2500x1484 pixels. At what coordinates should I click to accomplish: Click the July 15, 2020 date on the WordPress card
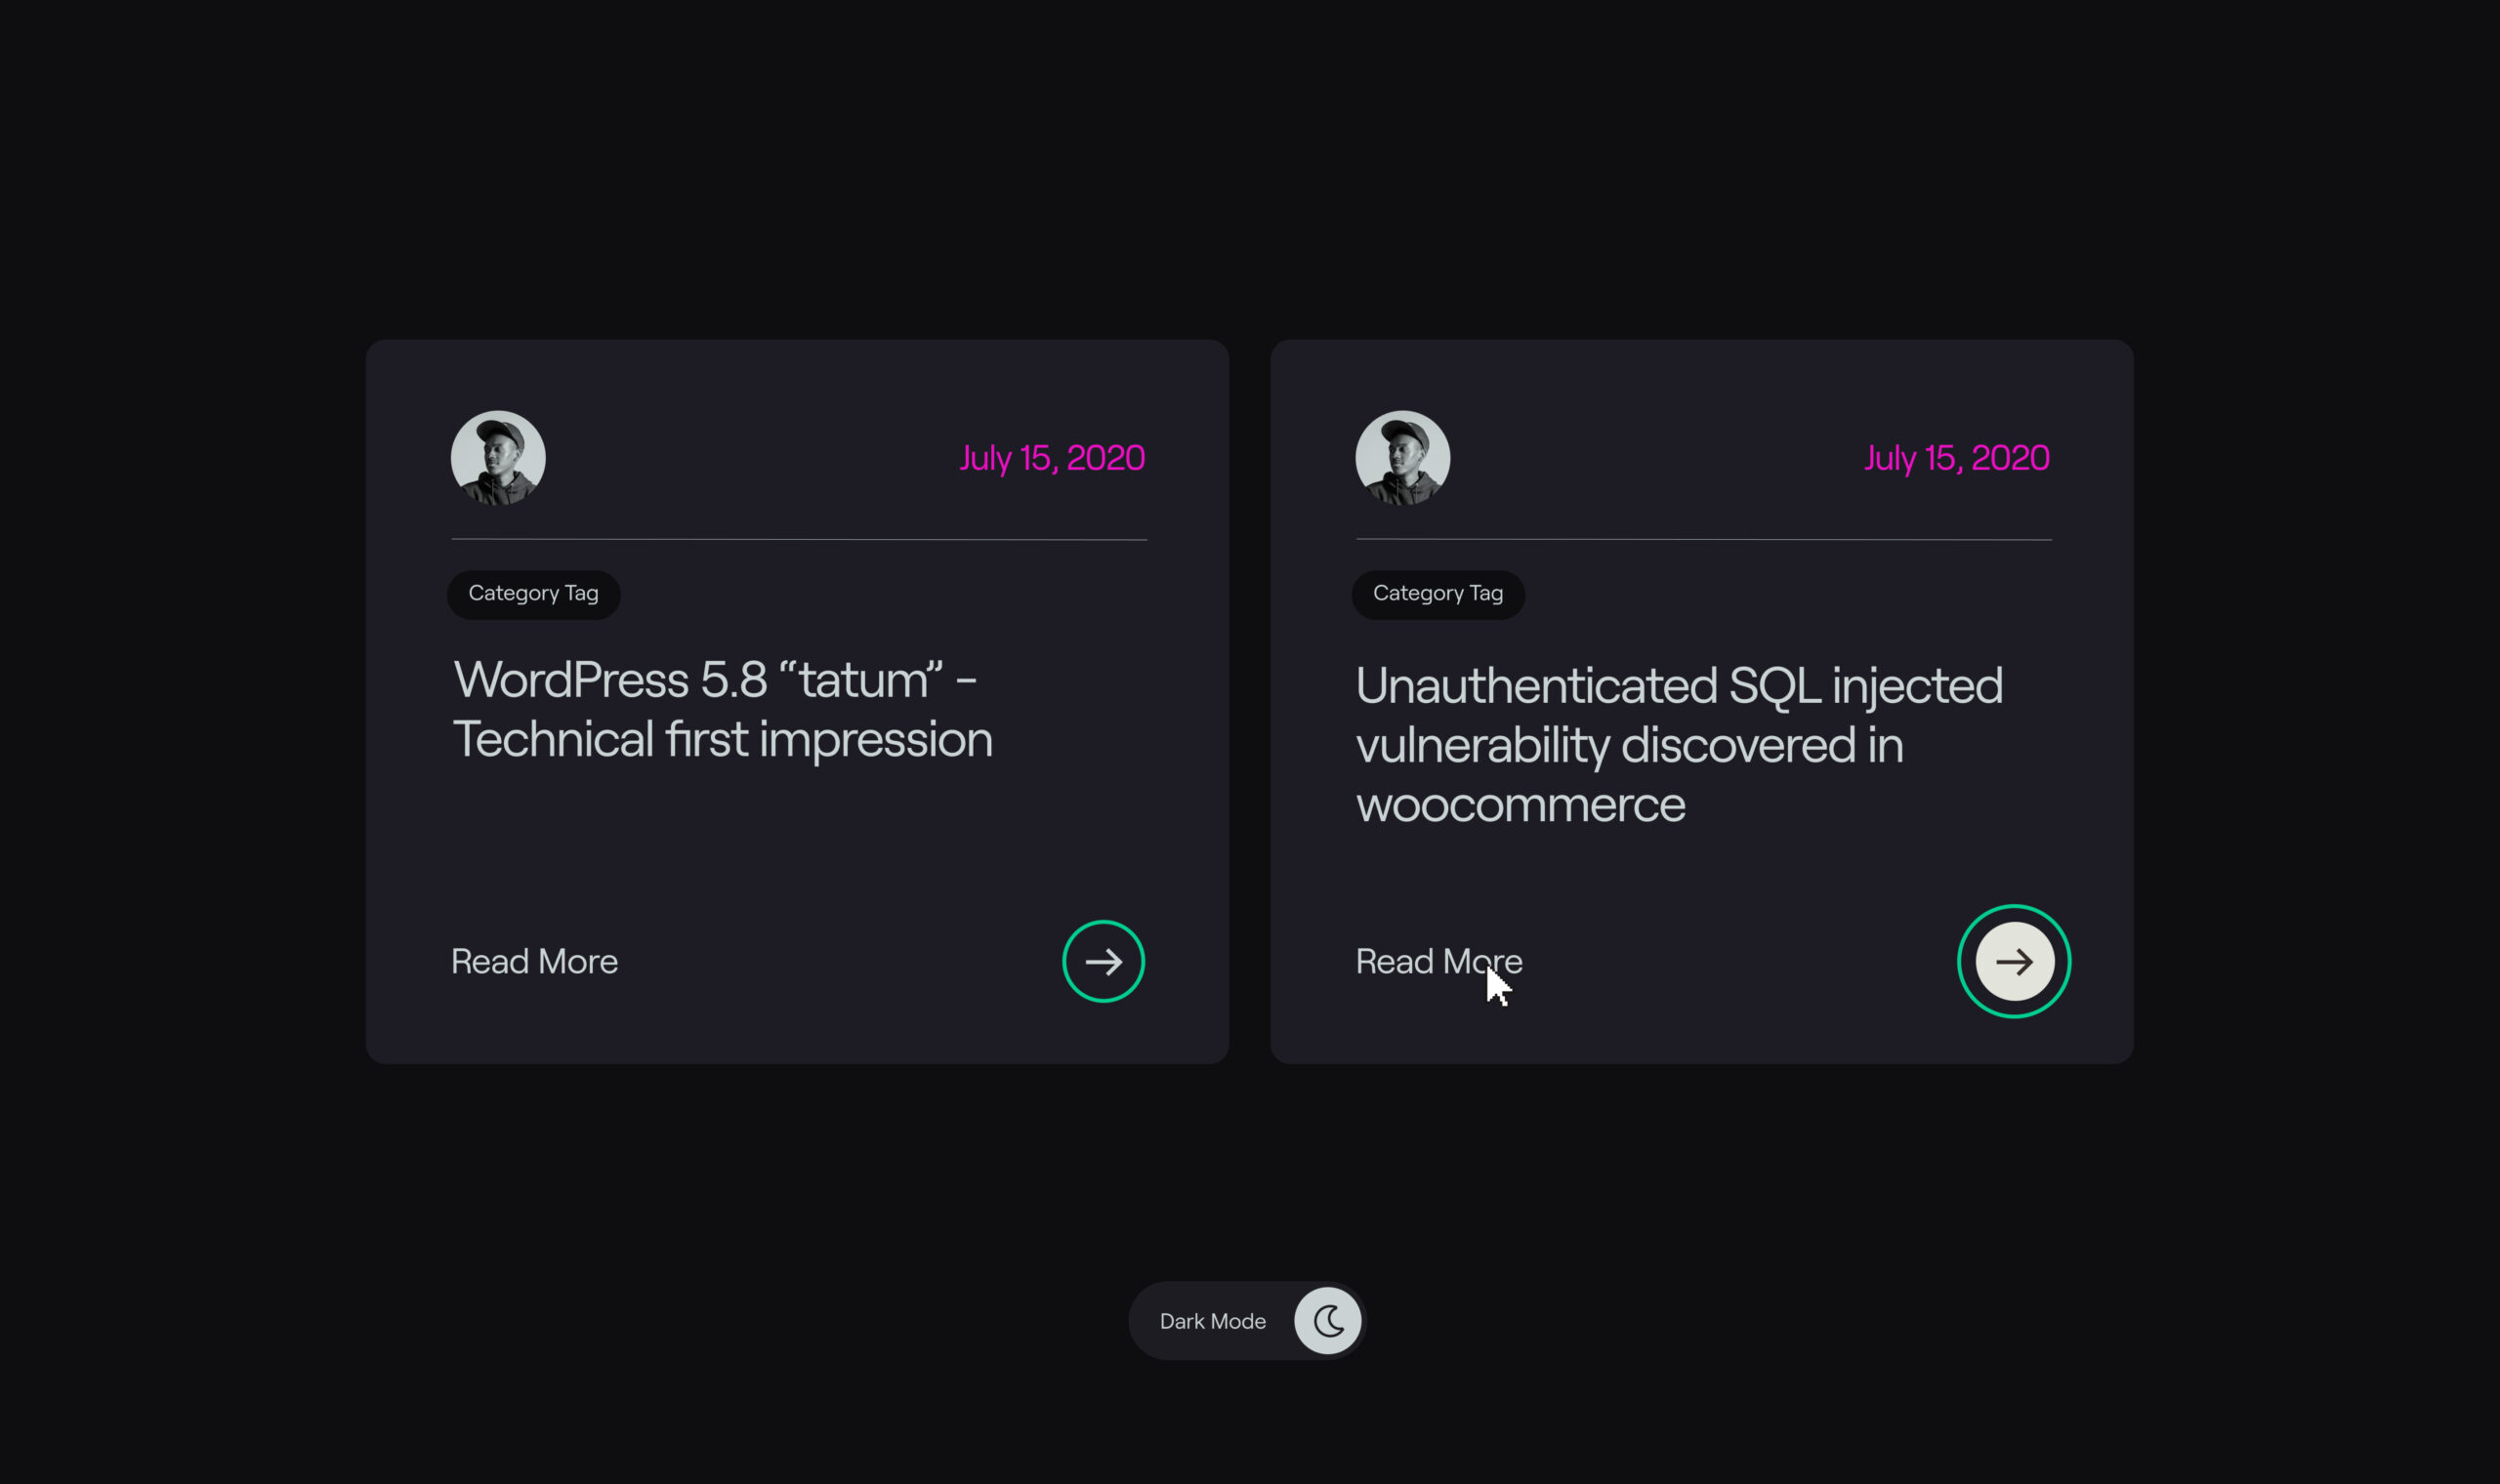1052,458
